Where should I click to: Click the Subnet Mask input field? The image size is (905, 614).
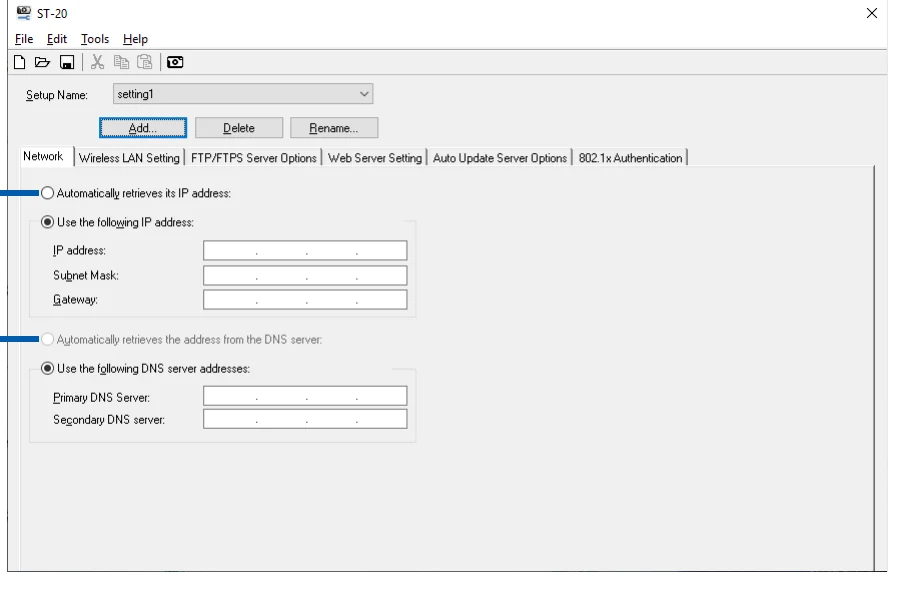(x=305, y=275)
